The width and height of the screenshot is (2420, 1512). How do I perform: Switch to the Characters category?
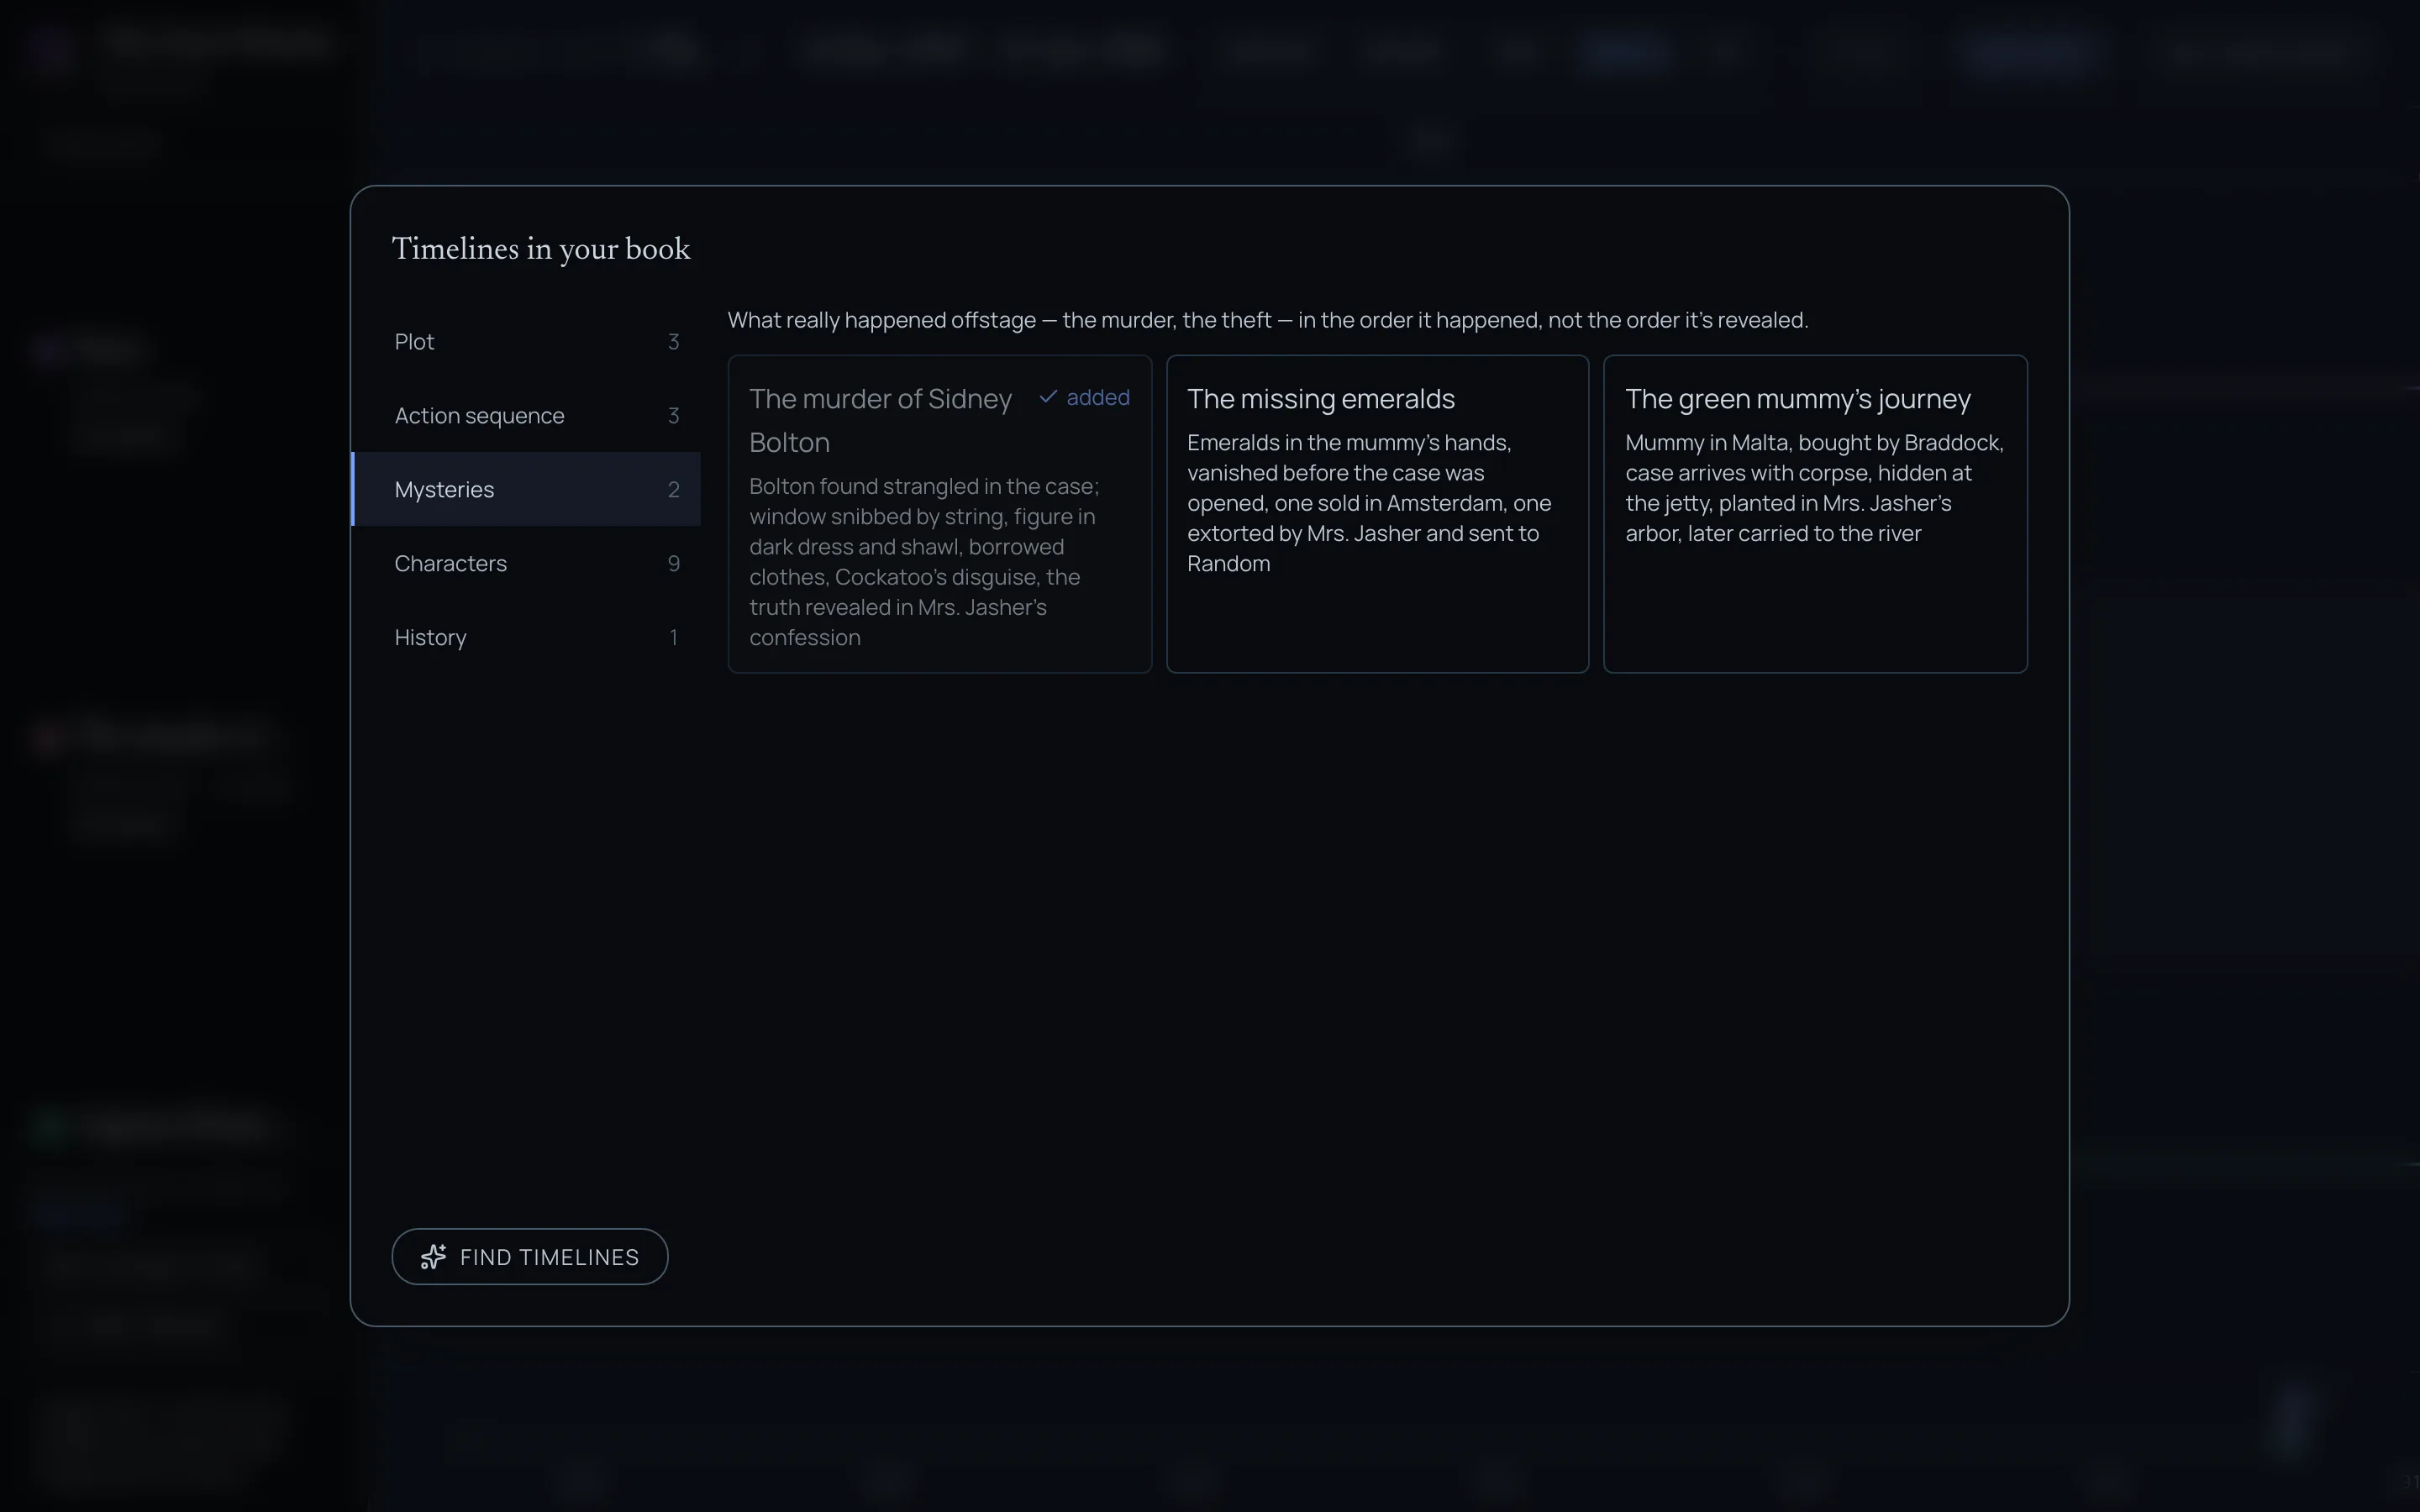point(527,563)
